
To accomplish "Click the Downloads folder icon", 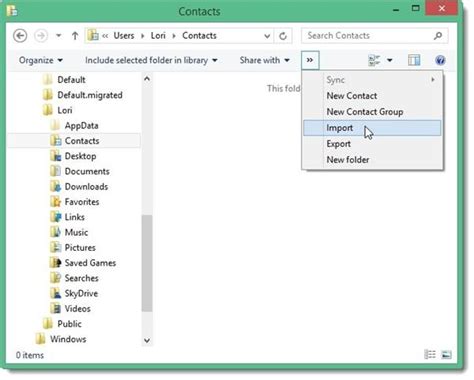I will tap(56, 187).
